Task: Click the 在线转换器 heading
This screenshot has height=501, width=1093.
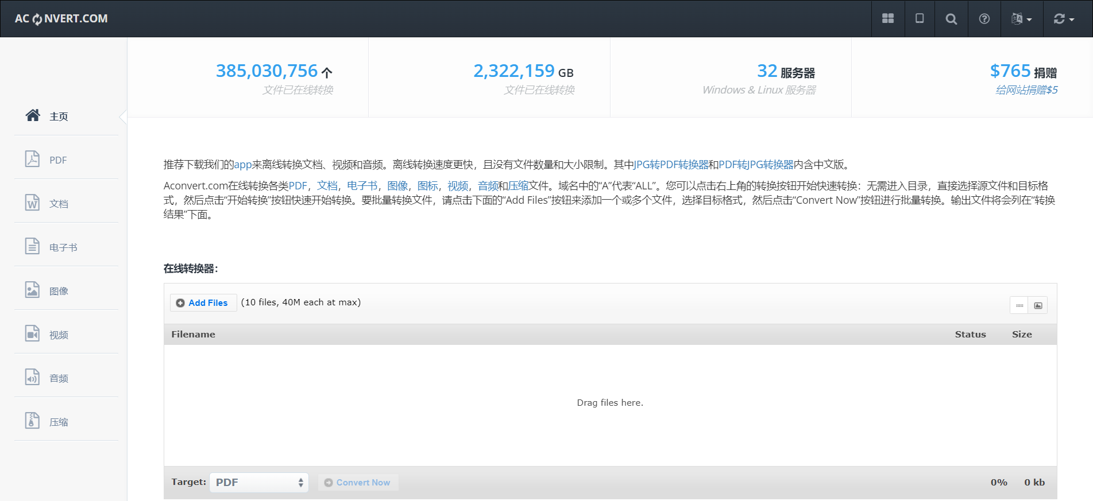Action: click(x=191, y=268)
